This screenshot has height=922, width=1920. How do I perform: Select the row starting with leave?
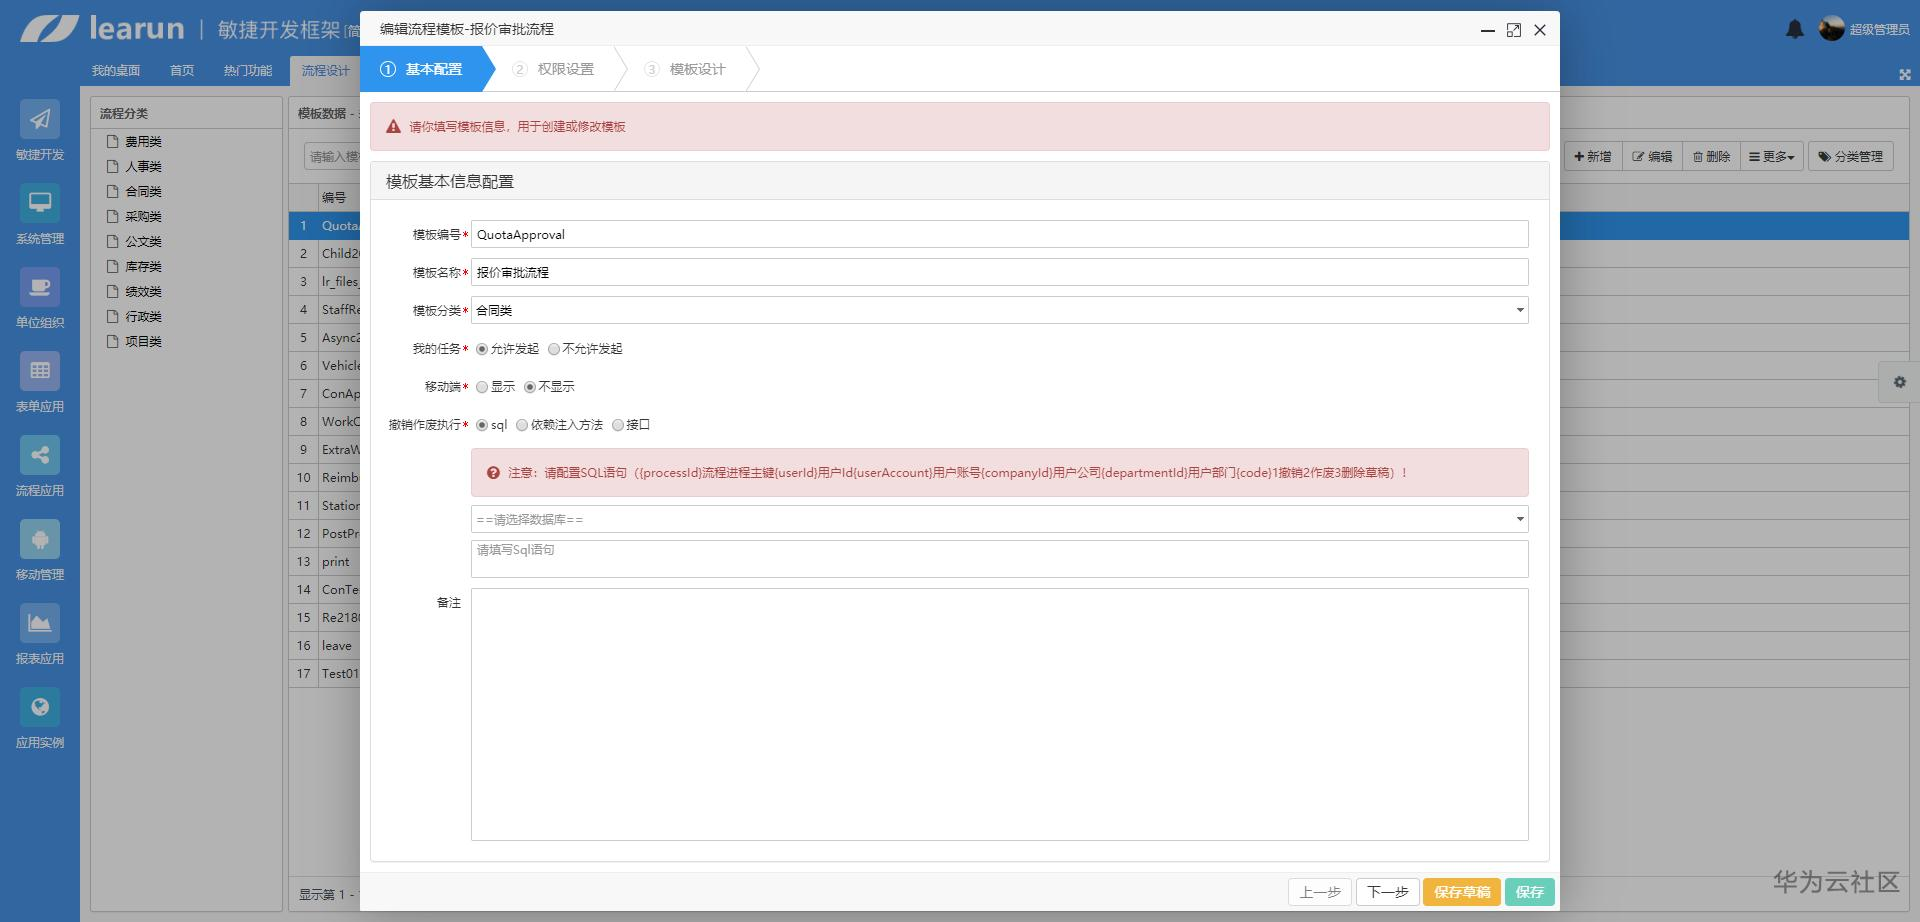click(325, 646)
